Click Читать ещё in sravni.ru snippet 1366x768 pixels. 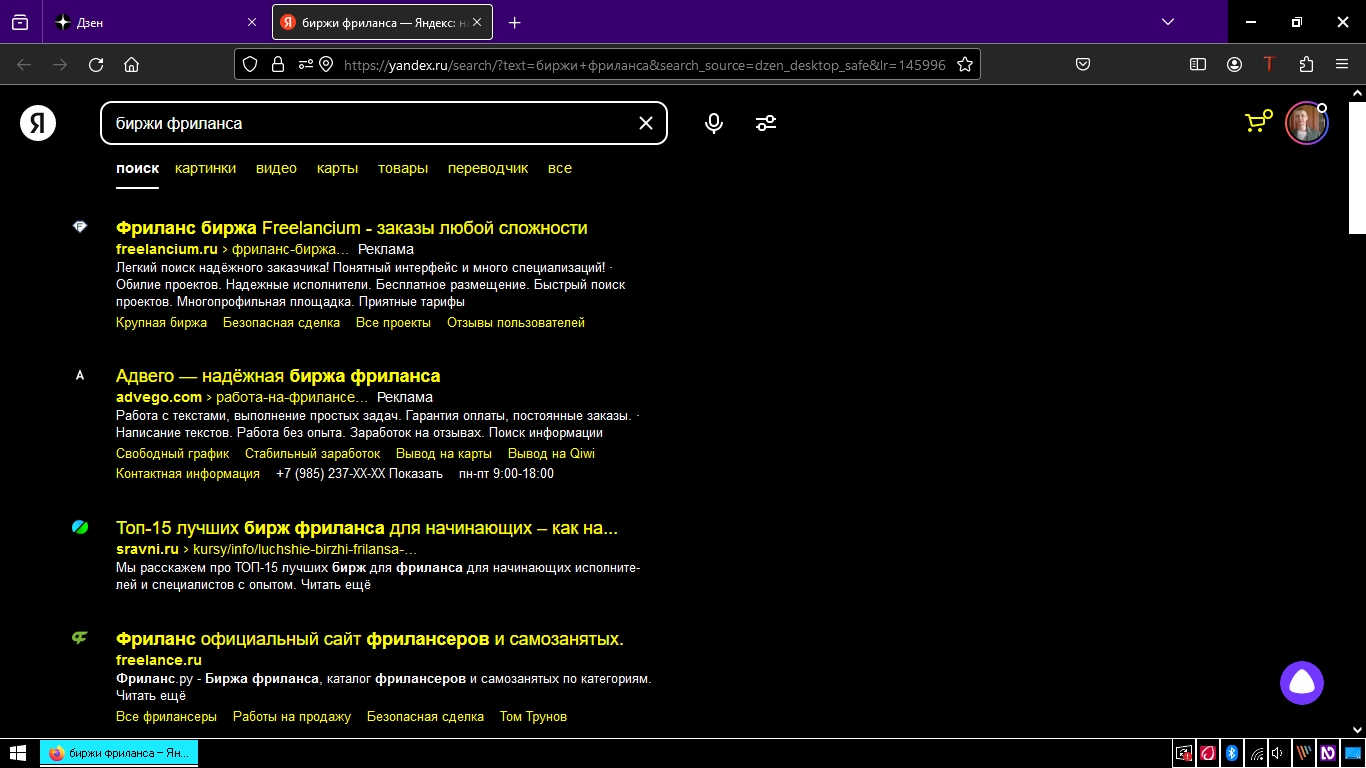coord(336,585)
